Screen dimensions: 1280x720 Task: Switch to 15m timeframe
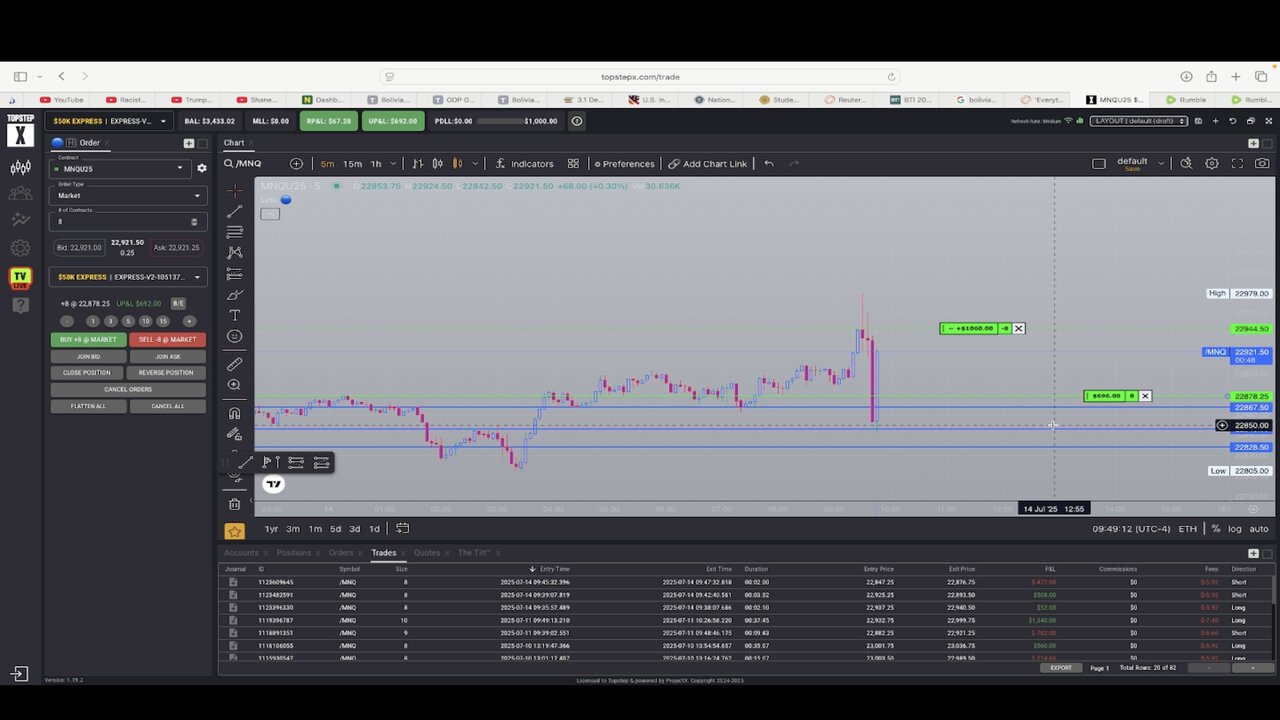click(x=352, y=163)
